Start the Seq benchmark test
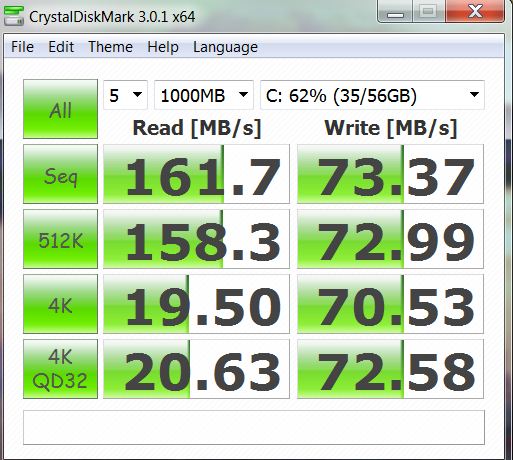 click(60, 174)
